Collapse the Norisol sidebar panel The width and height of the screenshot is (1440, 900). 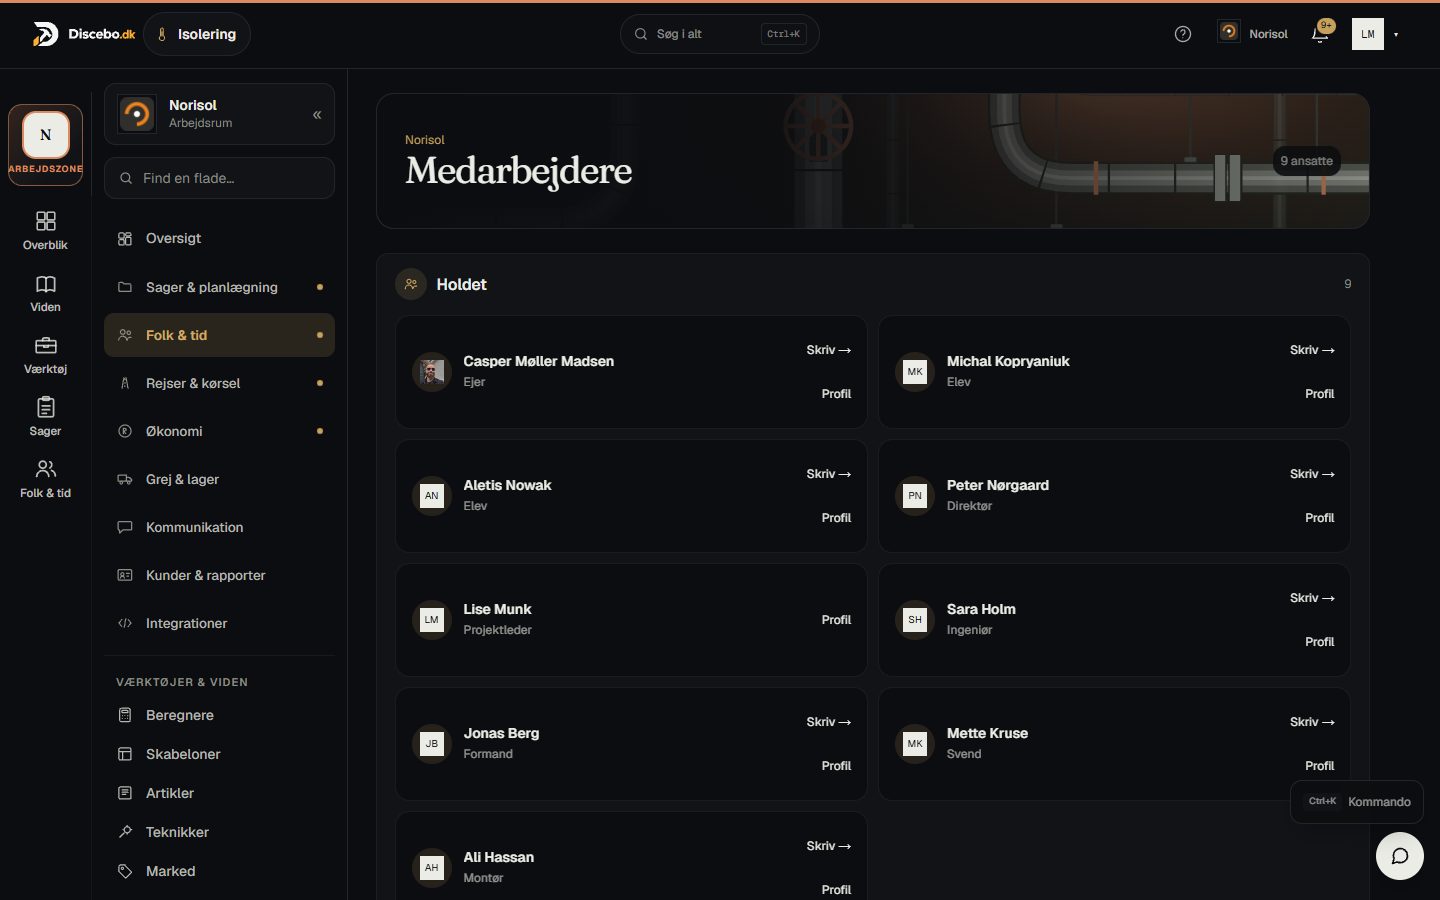[x=317, y=114]
